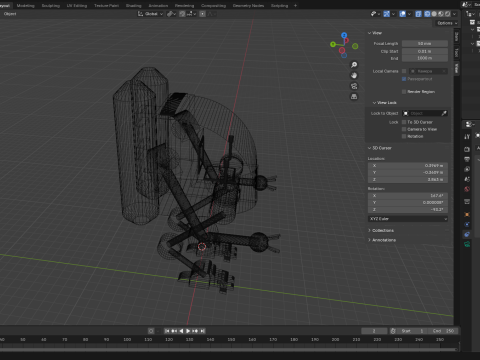This screenshot has height=360, width=480.
Task: Select rendered viewport shading mode
Action: (447, 14)
